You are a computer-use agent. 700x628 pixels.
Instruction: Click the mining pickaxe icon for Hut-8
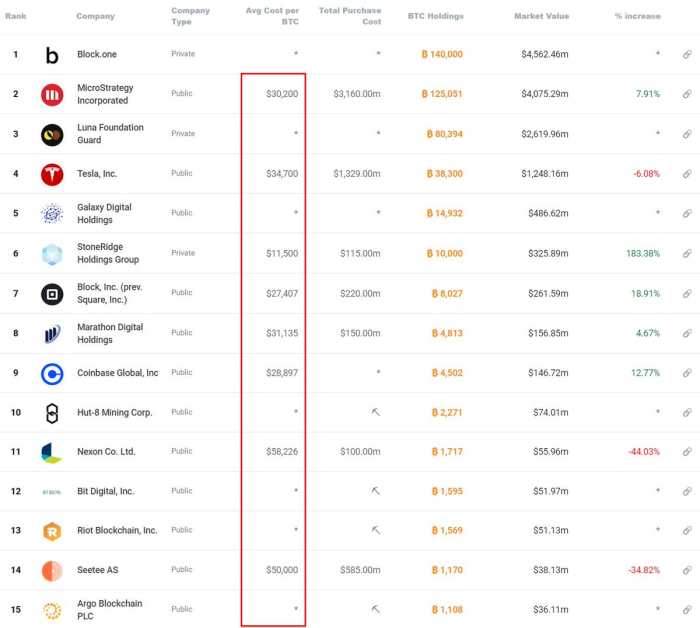pos(375,412)
